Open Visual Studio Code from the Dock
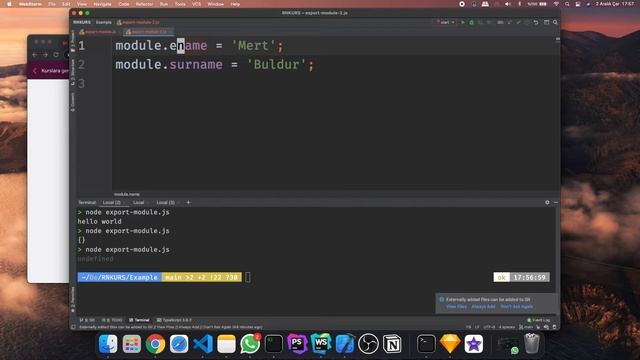The height and width of the screenshot is (360, 640). [x=203, y=344]
